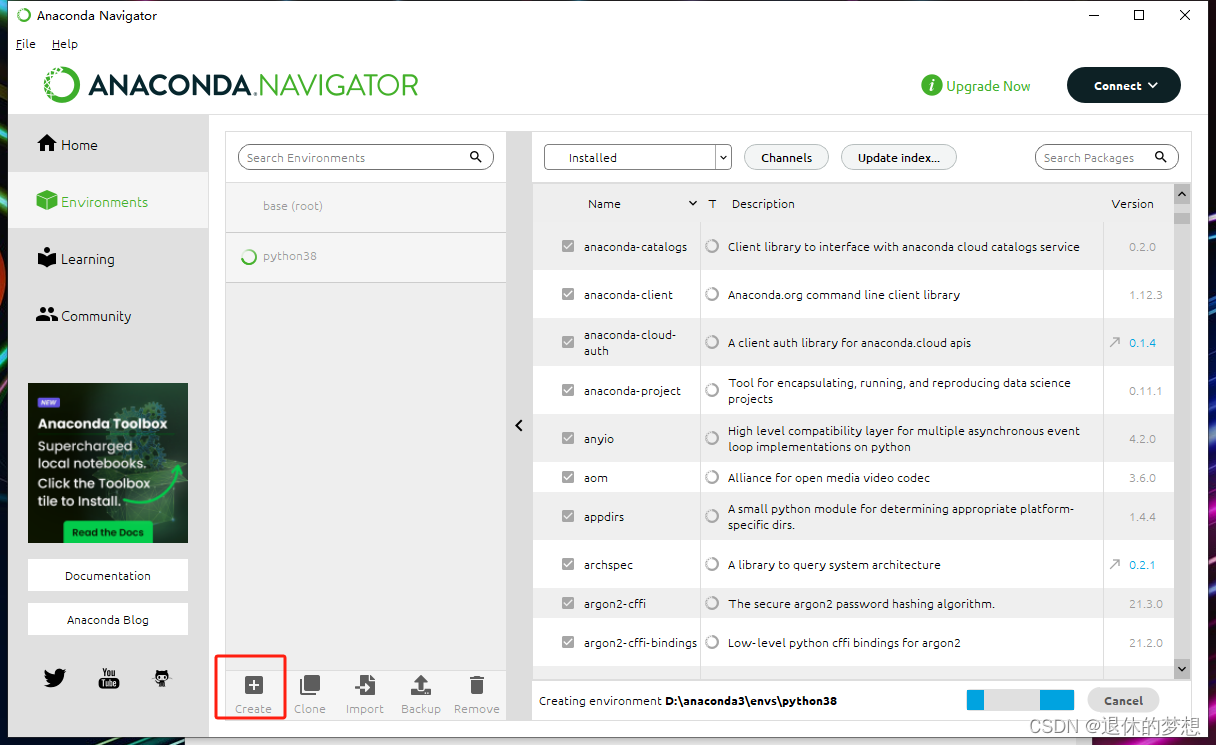The height and width of the screenshot is (745, 1216).
Task: Open the Learning section
Action: pos(108,258)
